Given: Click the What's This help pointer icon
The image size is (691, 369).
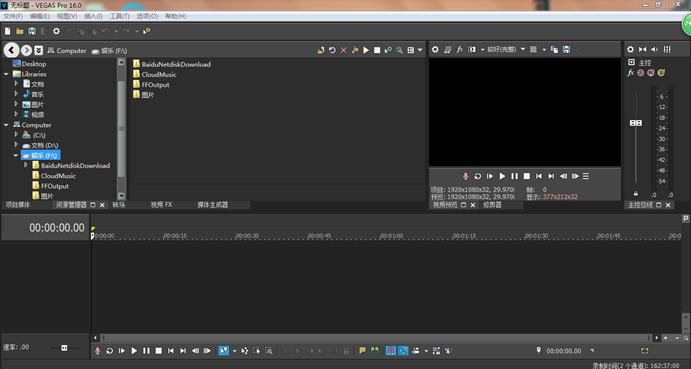Looking at the screenshot, I should [x=147, y=31].
